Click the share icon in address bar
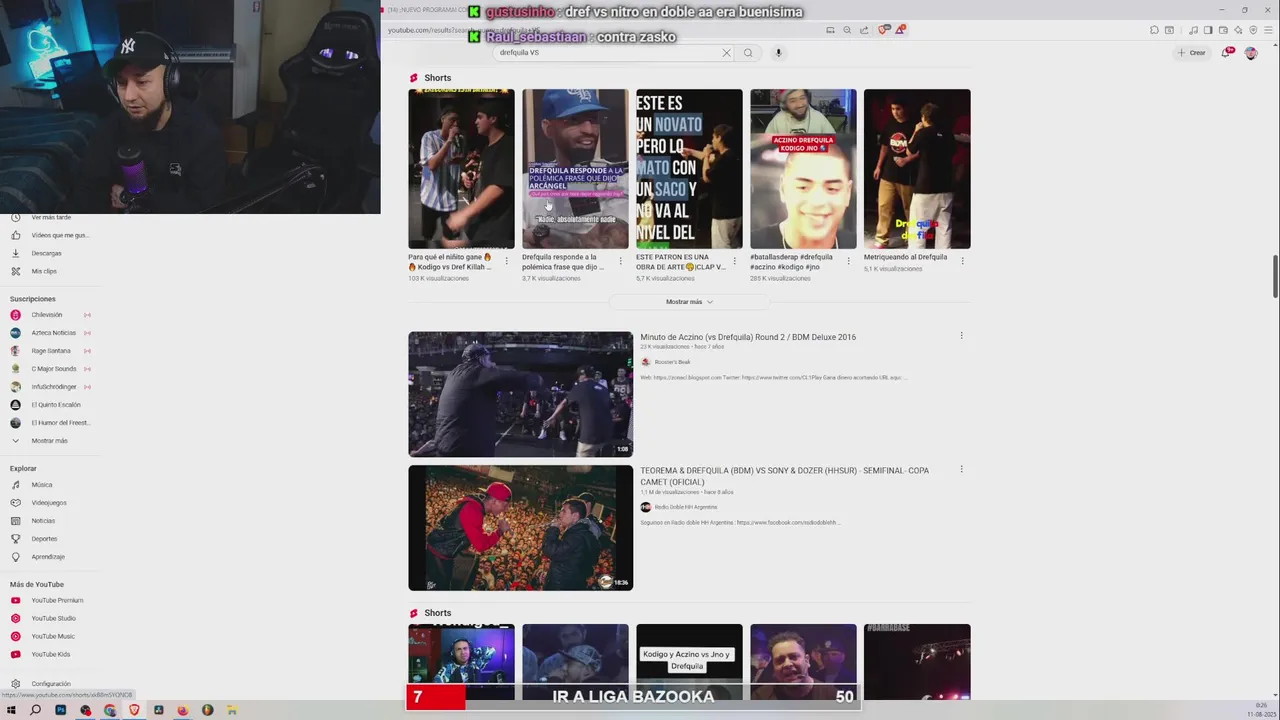 [x=864, y=30]
